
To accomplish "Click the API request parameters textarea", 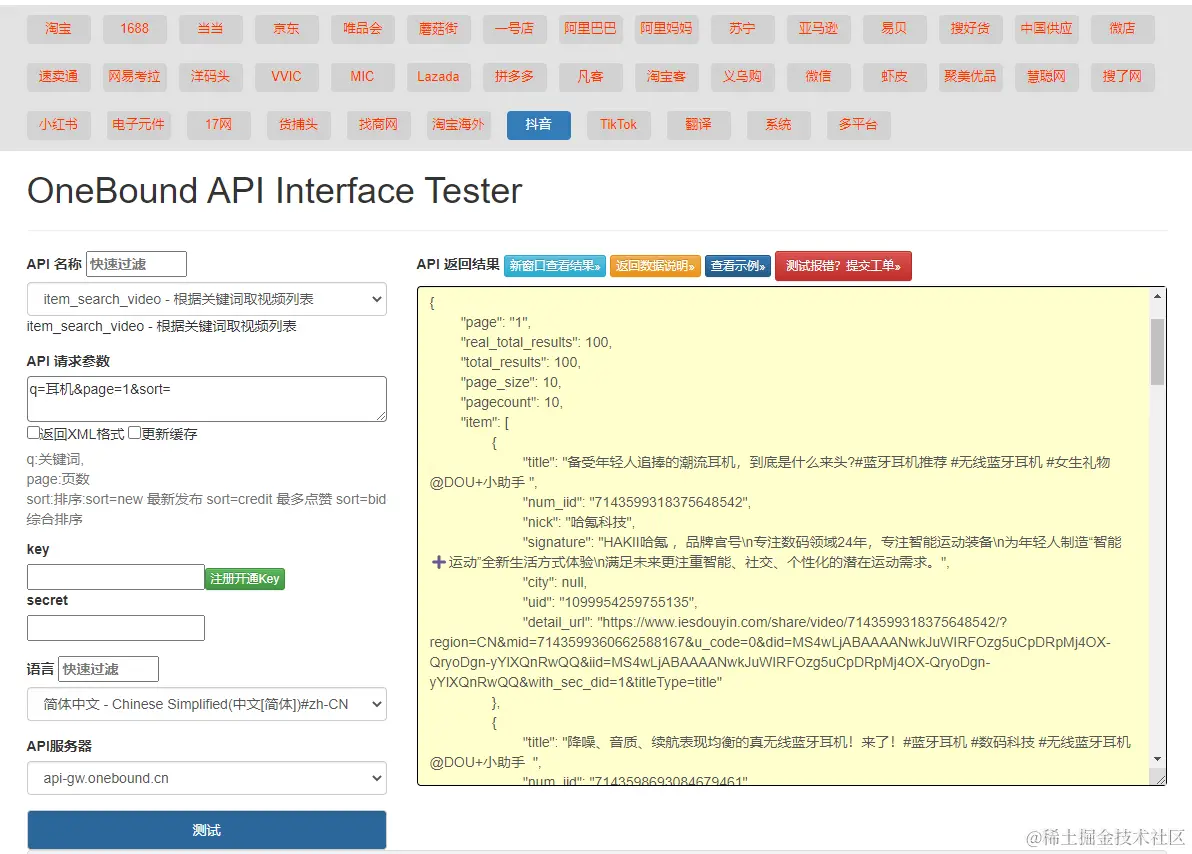I will [x=207, y=398].
